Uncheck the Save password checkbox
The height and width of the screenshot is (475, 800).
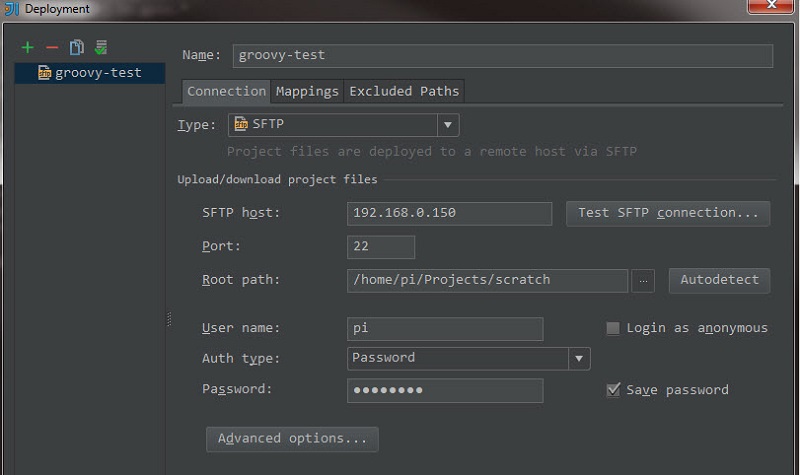point(613,390)
